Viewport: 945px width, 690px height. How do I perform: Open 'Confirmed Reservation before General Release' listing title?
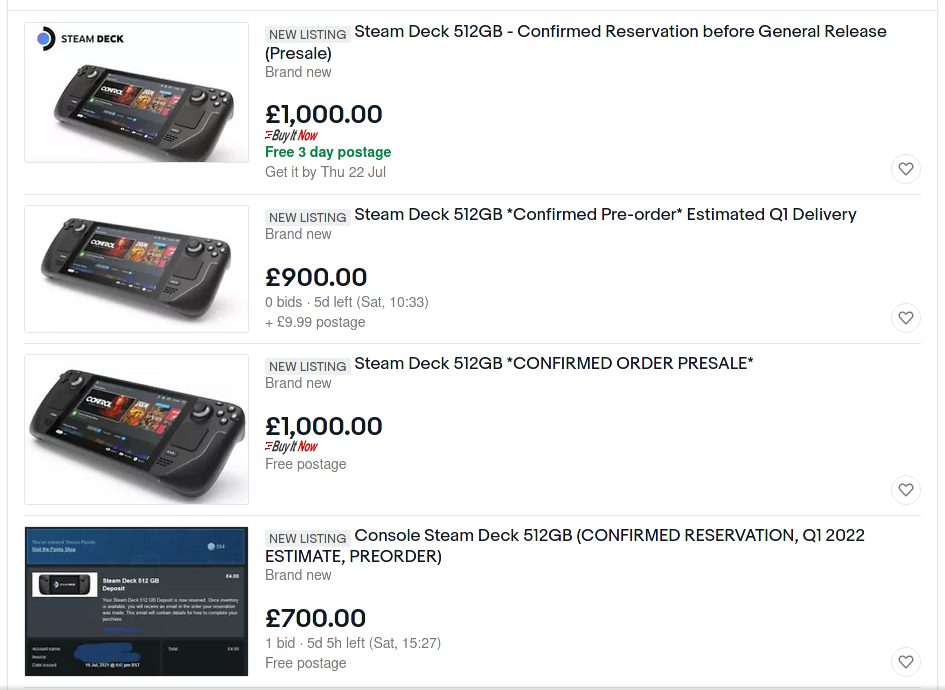click(620, 32)
